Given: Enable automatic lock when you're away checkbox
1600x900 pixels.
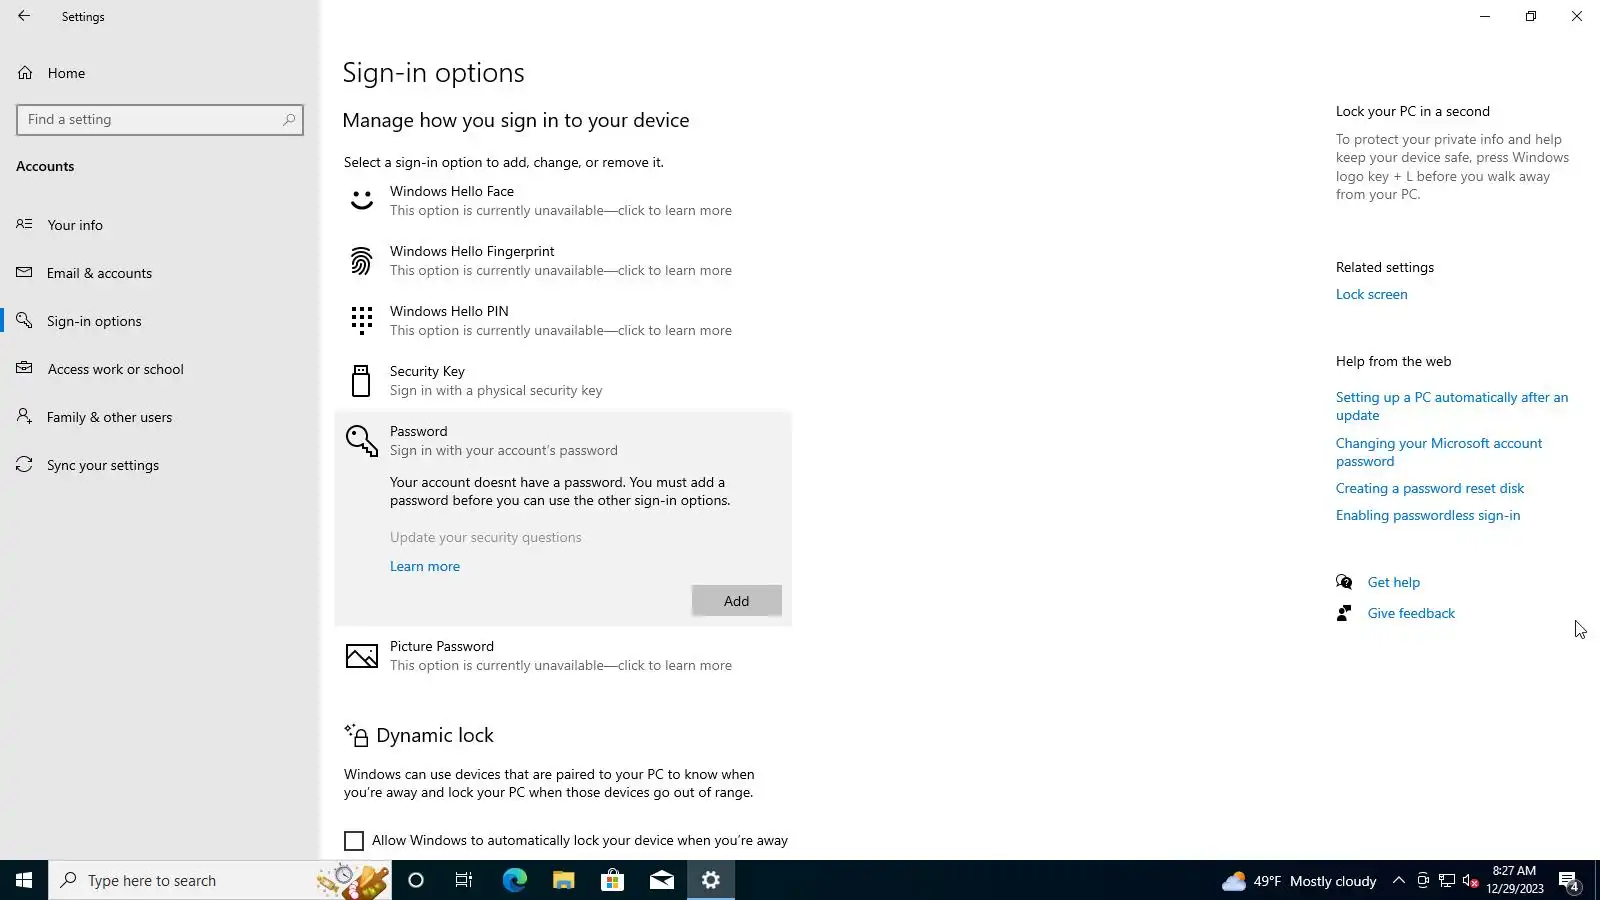Looking at the screenshot, I should coord(354,841).
